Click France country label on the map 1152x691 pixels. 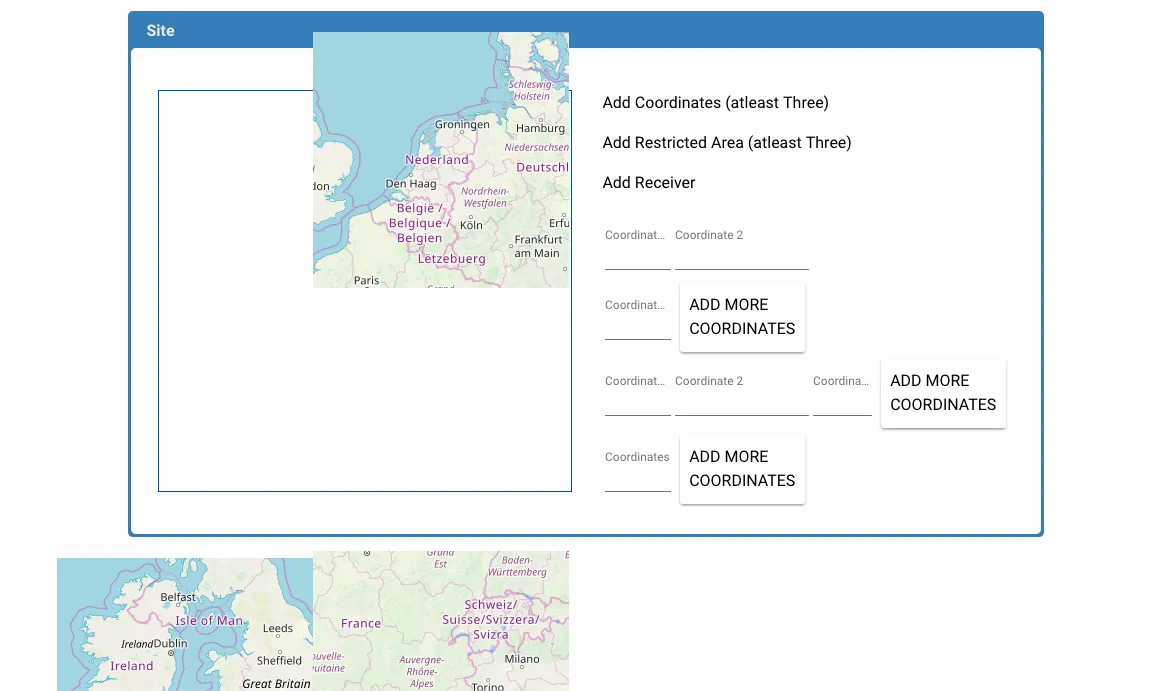[x=361, y=623]
